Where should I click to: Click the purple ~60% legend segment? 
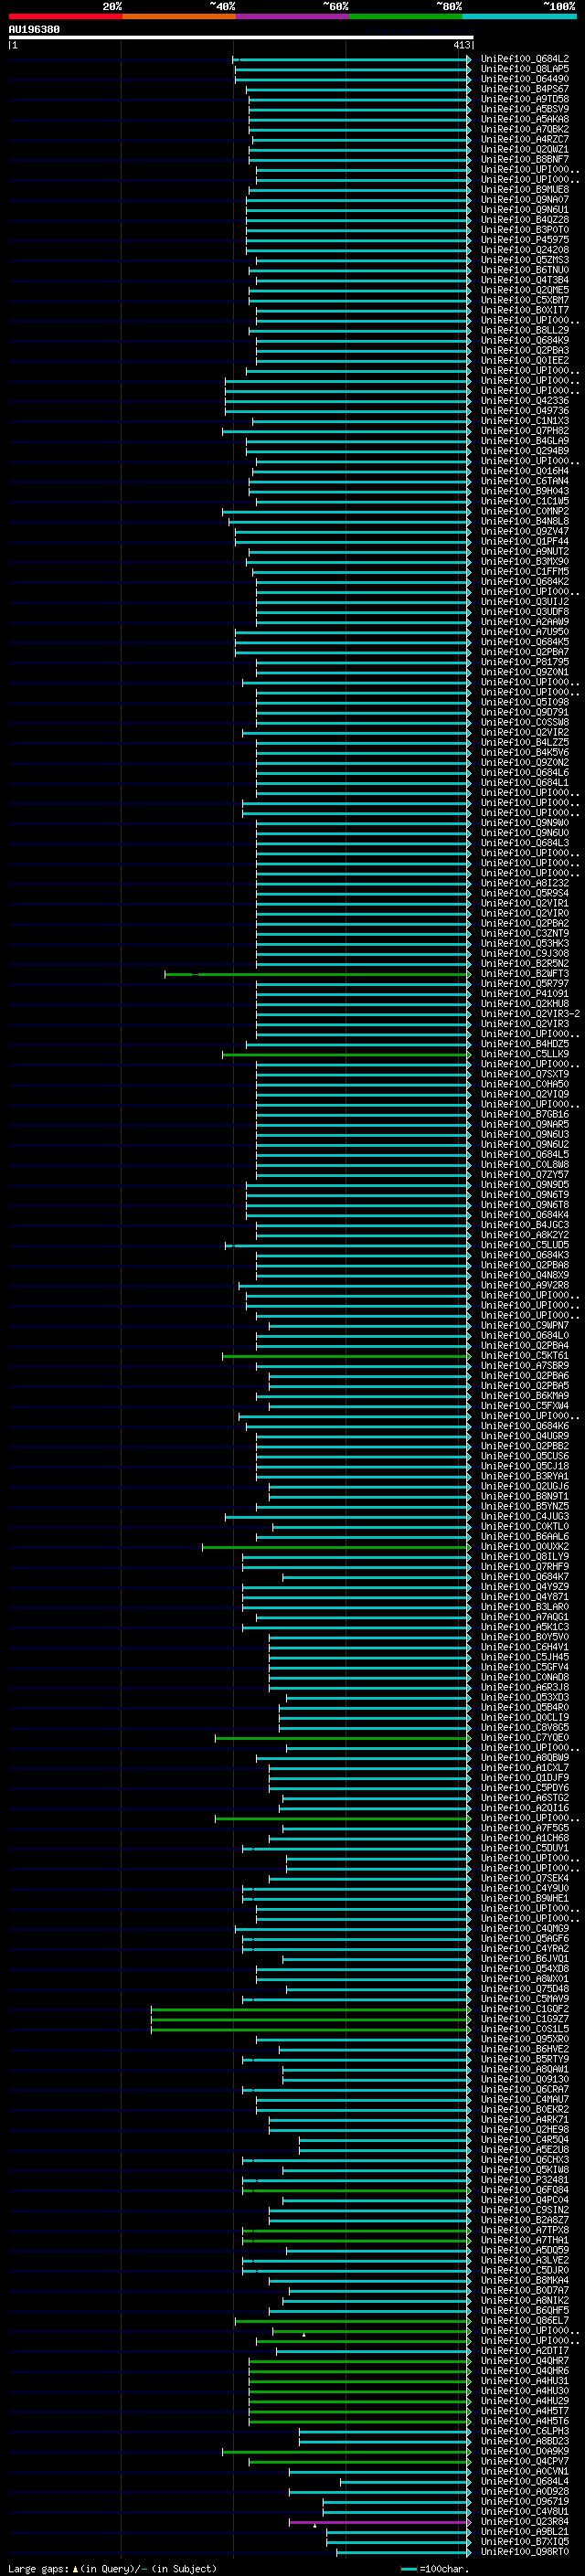[292, 16]
